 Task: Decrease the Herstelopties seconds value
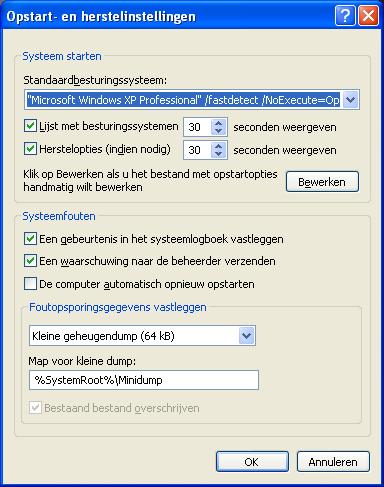(x=218, y=154)
